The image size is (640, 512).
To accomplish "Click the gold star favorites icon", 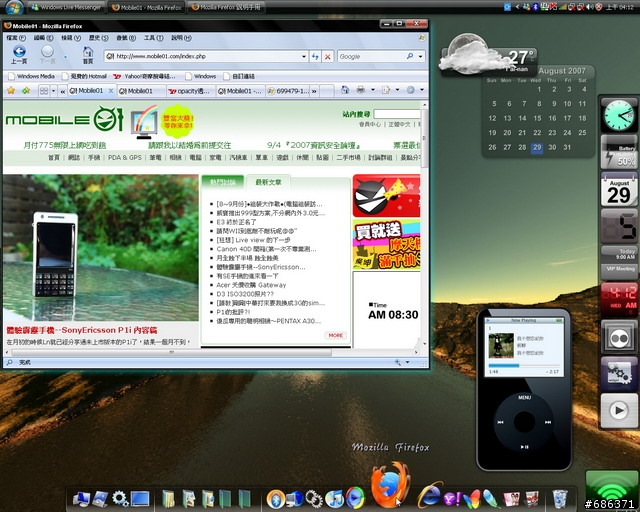I will point(11,90).
